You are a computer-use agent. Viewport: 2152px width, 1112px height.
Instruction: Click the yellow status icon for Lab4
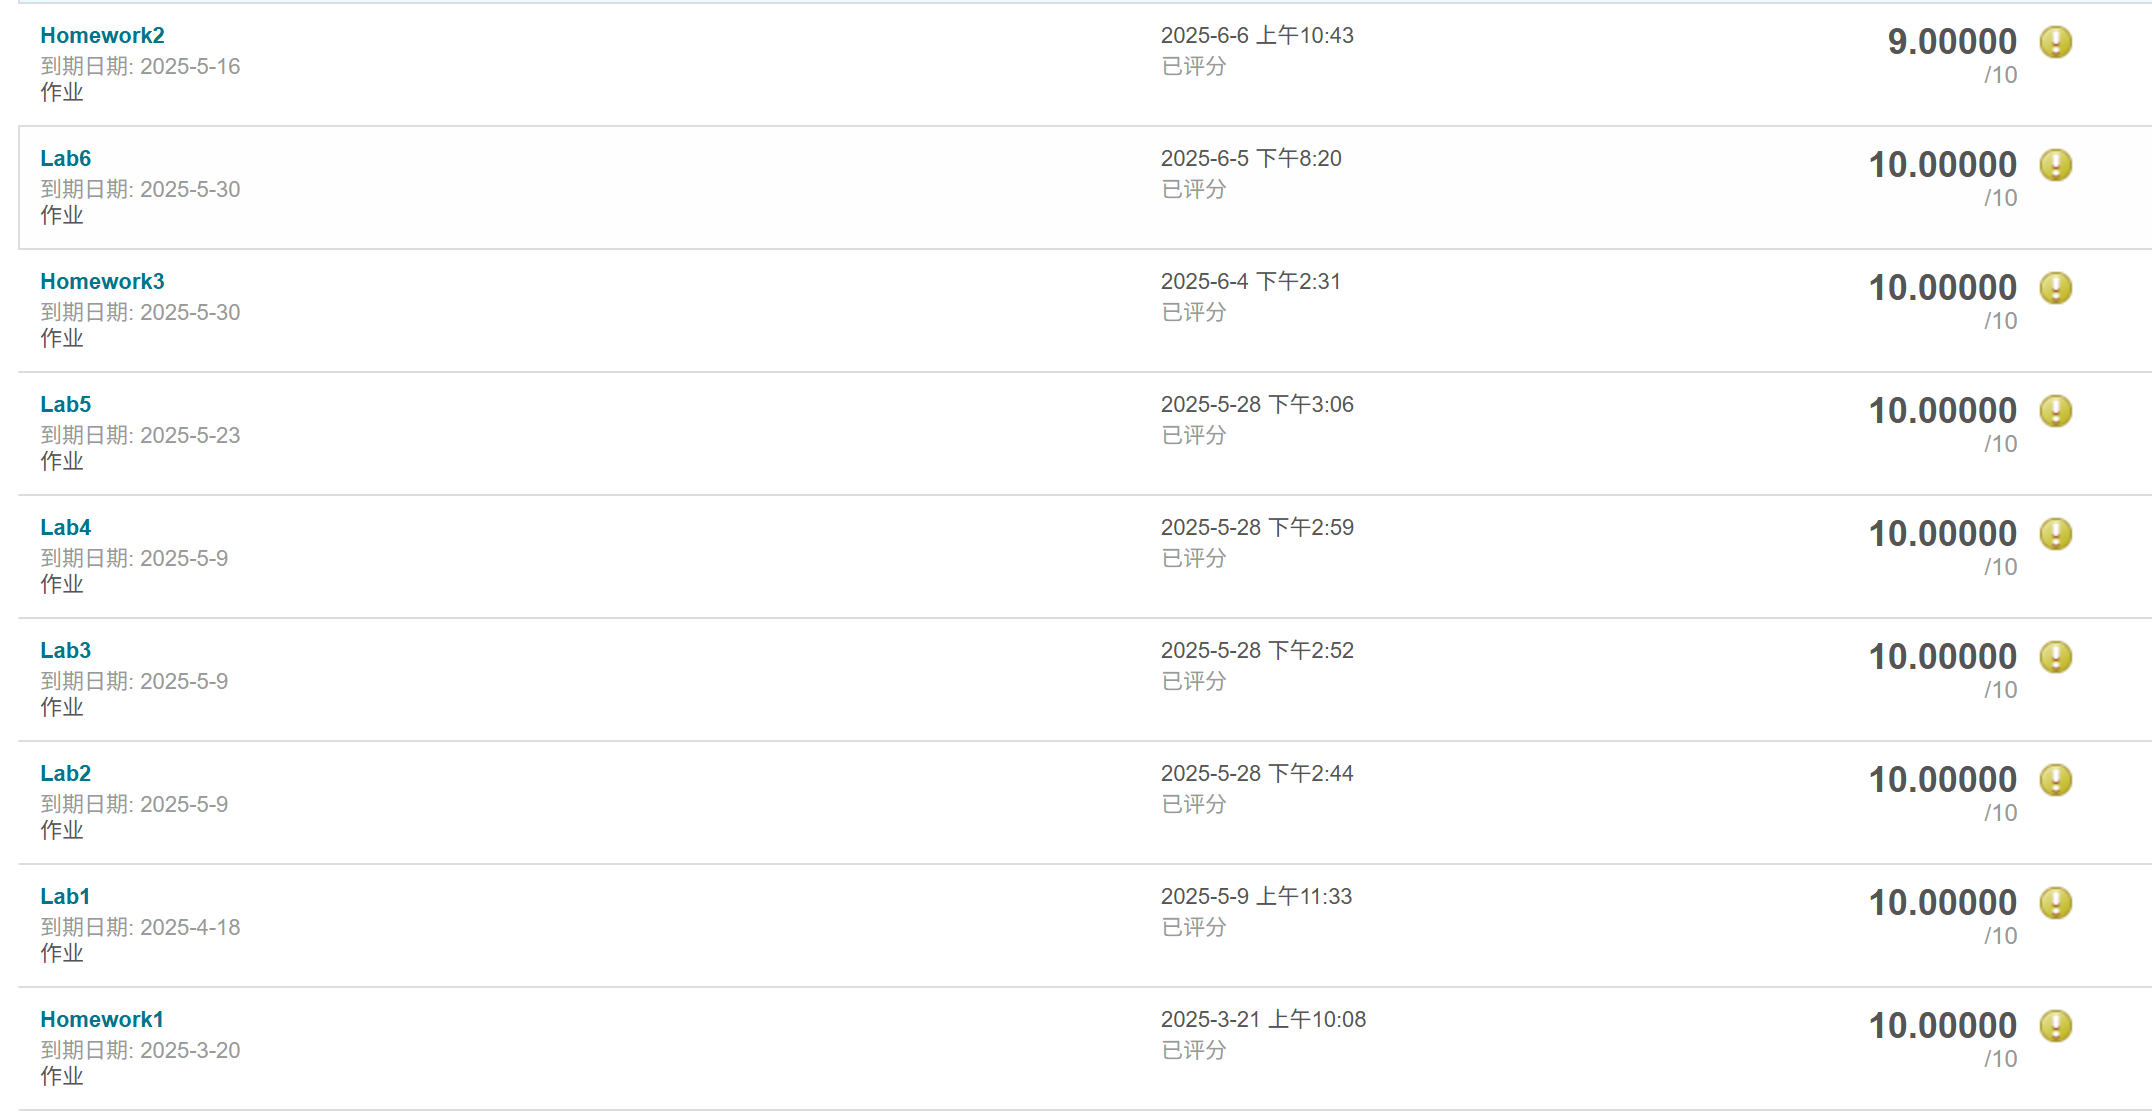pos(2055,534)
